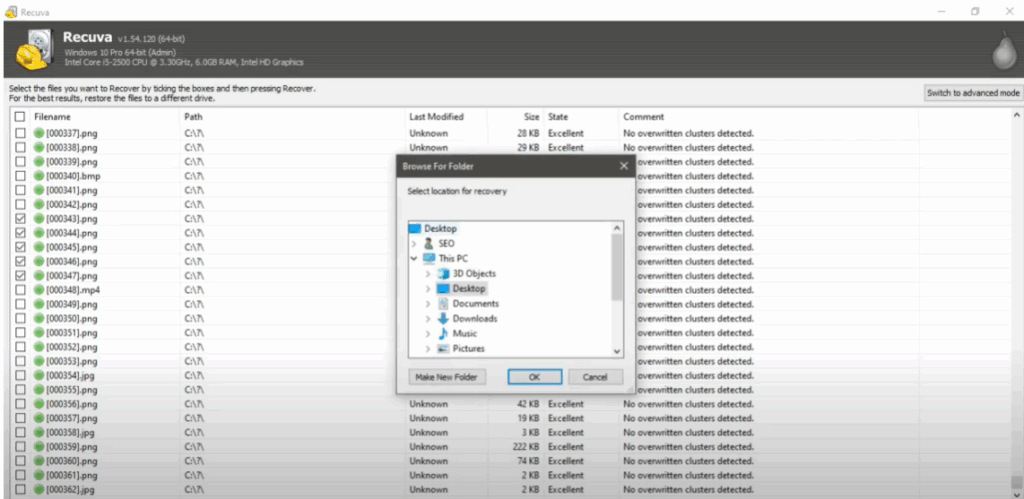Expand the SEO node
The image size is (1024, 499).
tap(414, 244)
